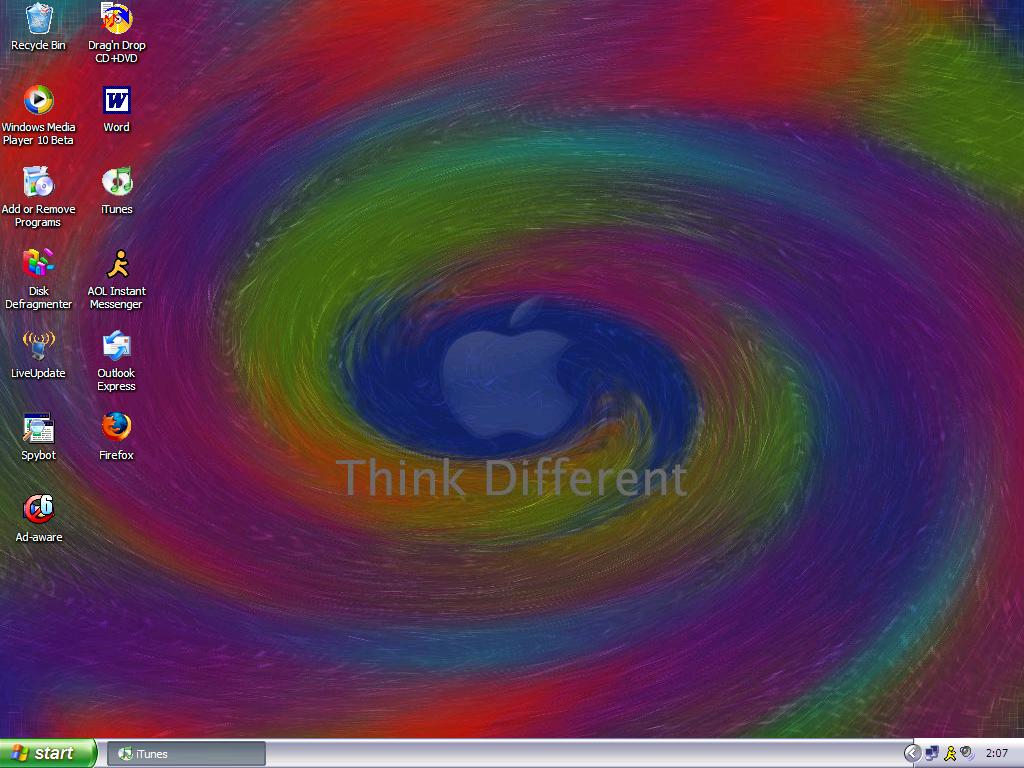
Task: Open the Start menu
Action: pyautogui.click(x=48, y=754)
